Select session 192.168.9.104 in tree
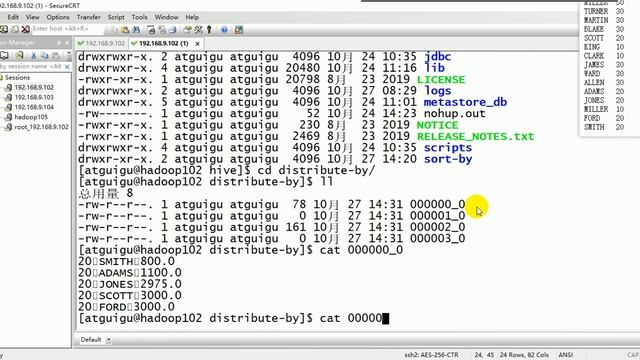 point(34,107)
